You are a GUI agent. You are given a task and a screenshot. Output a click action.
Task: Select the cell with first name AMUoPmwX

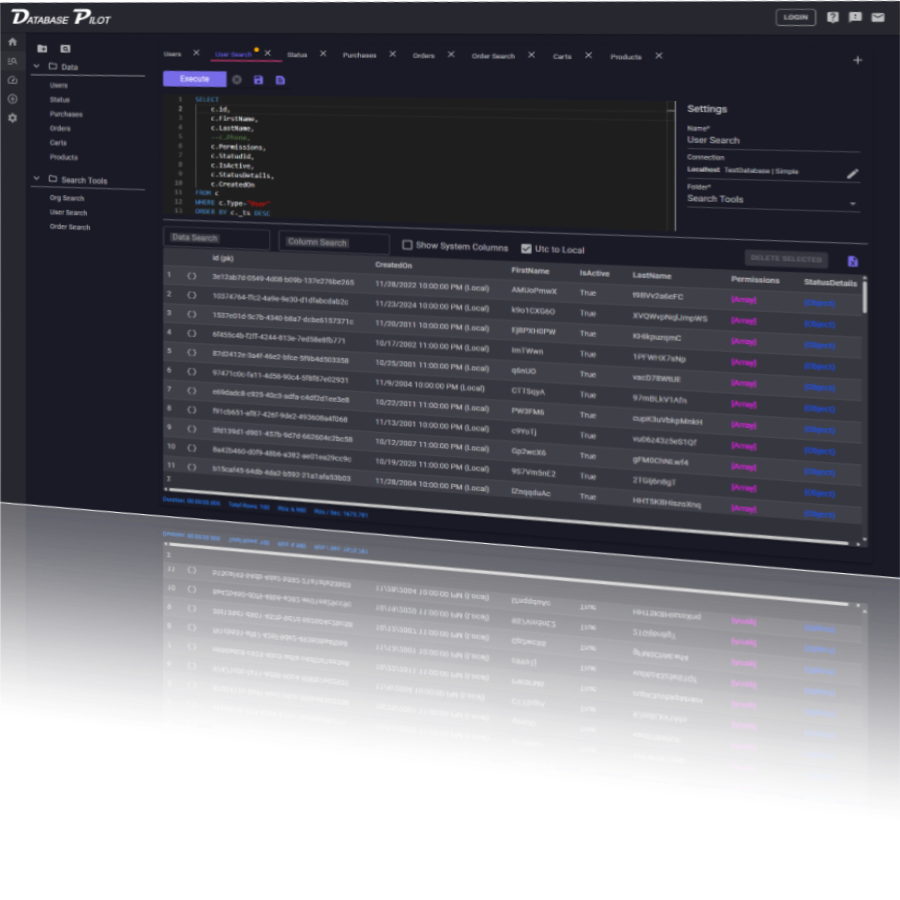click(x=534, y=290)
